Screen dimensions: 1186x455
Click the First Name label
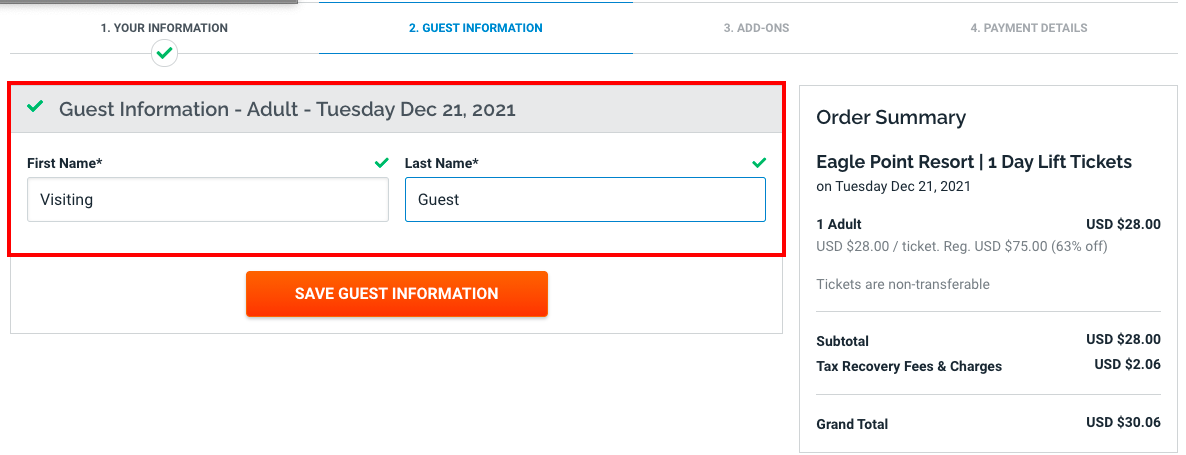point(66,162)
